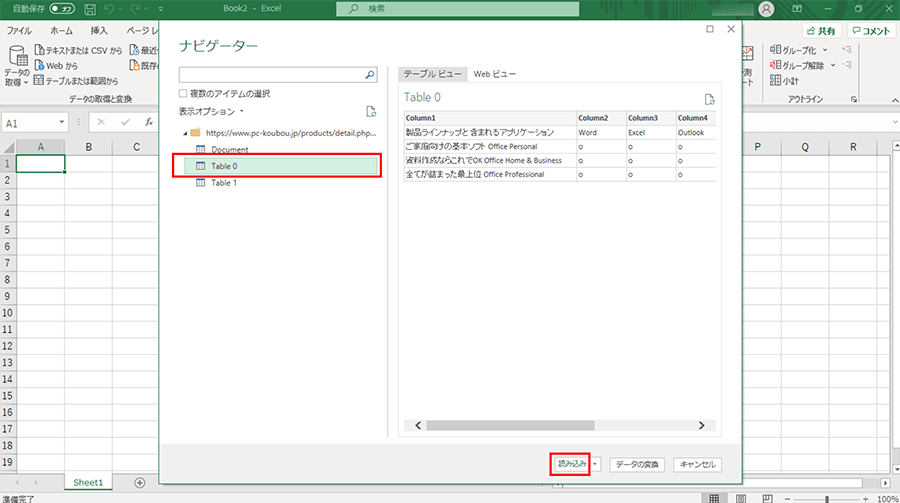
Task: Maximize the Navigator dialog
Action: tap(710, 29)
